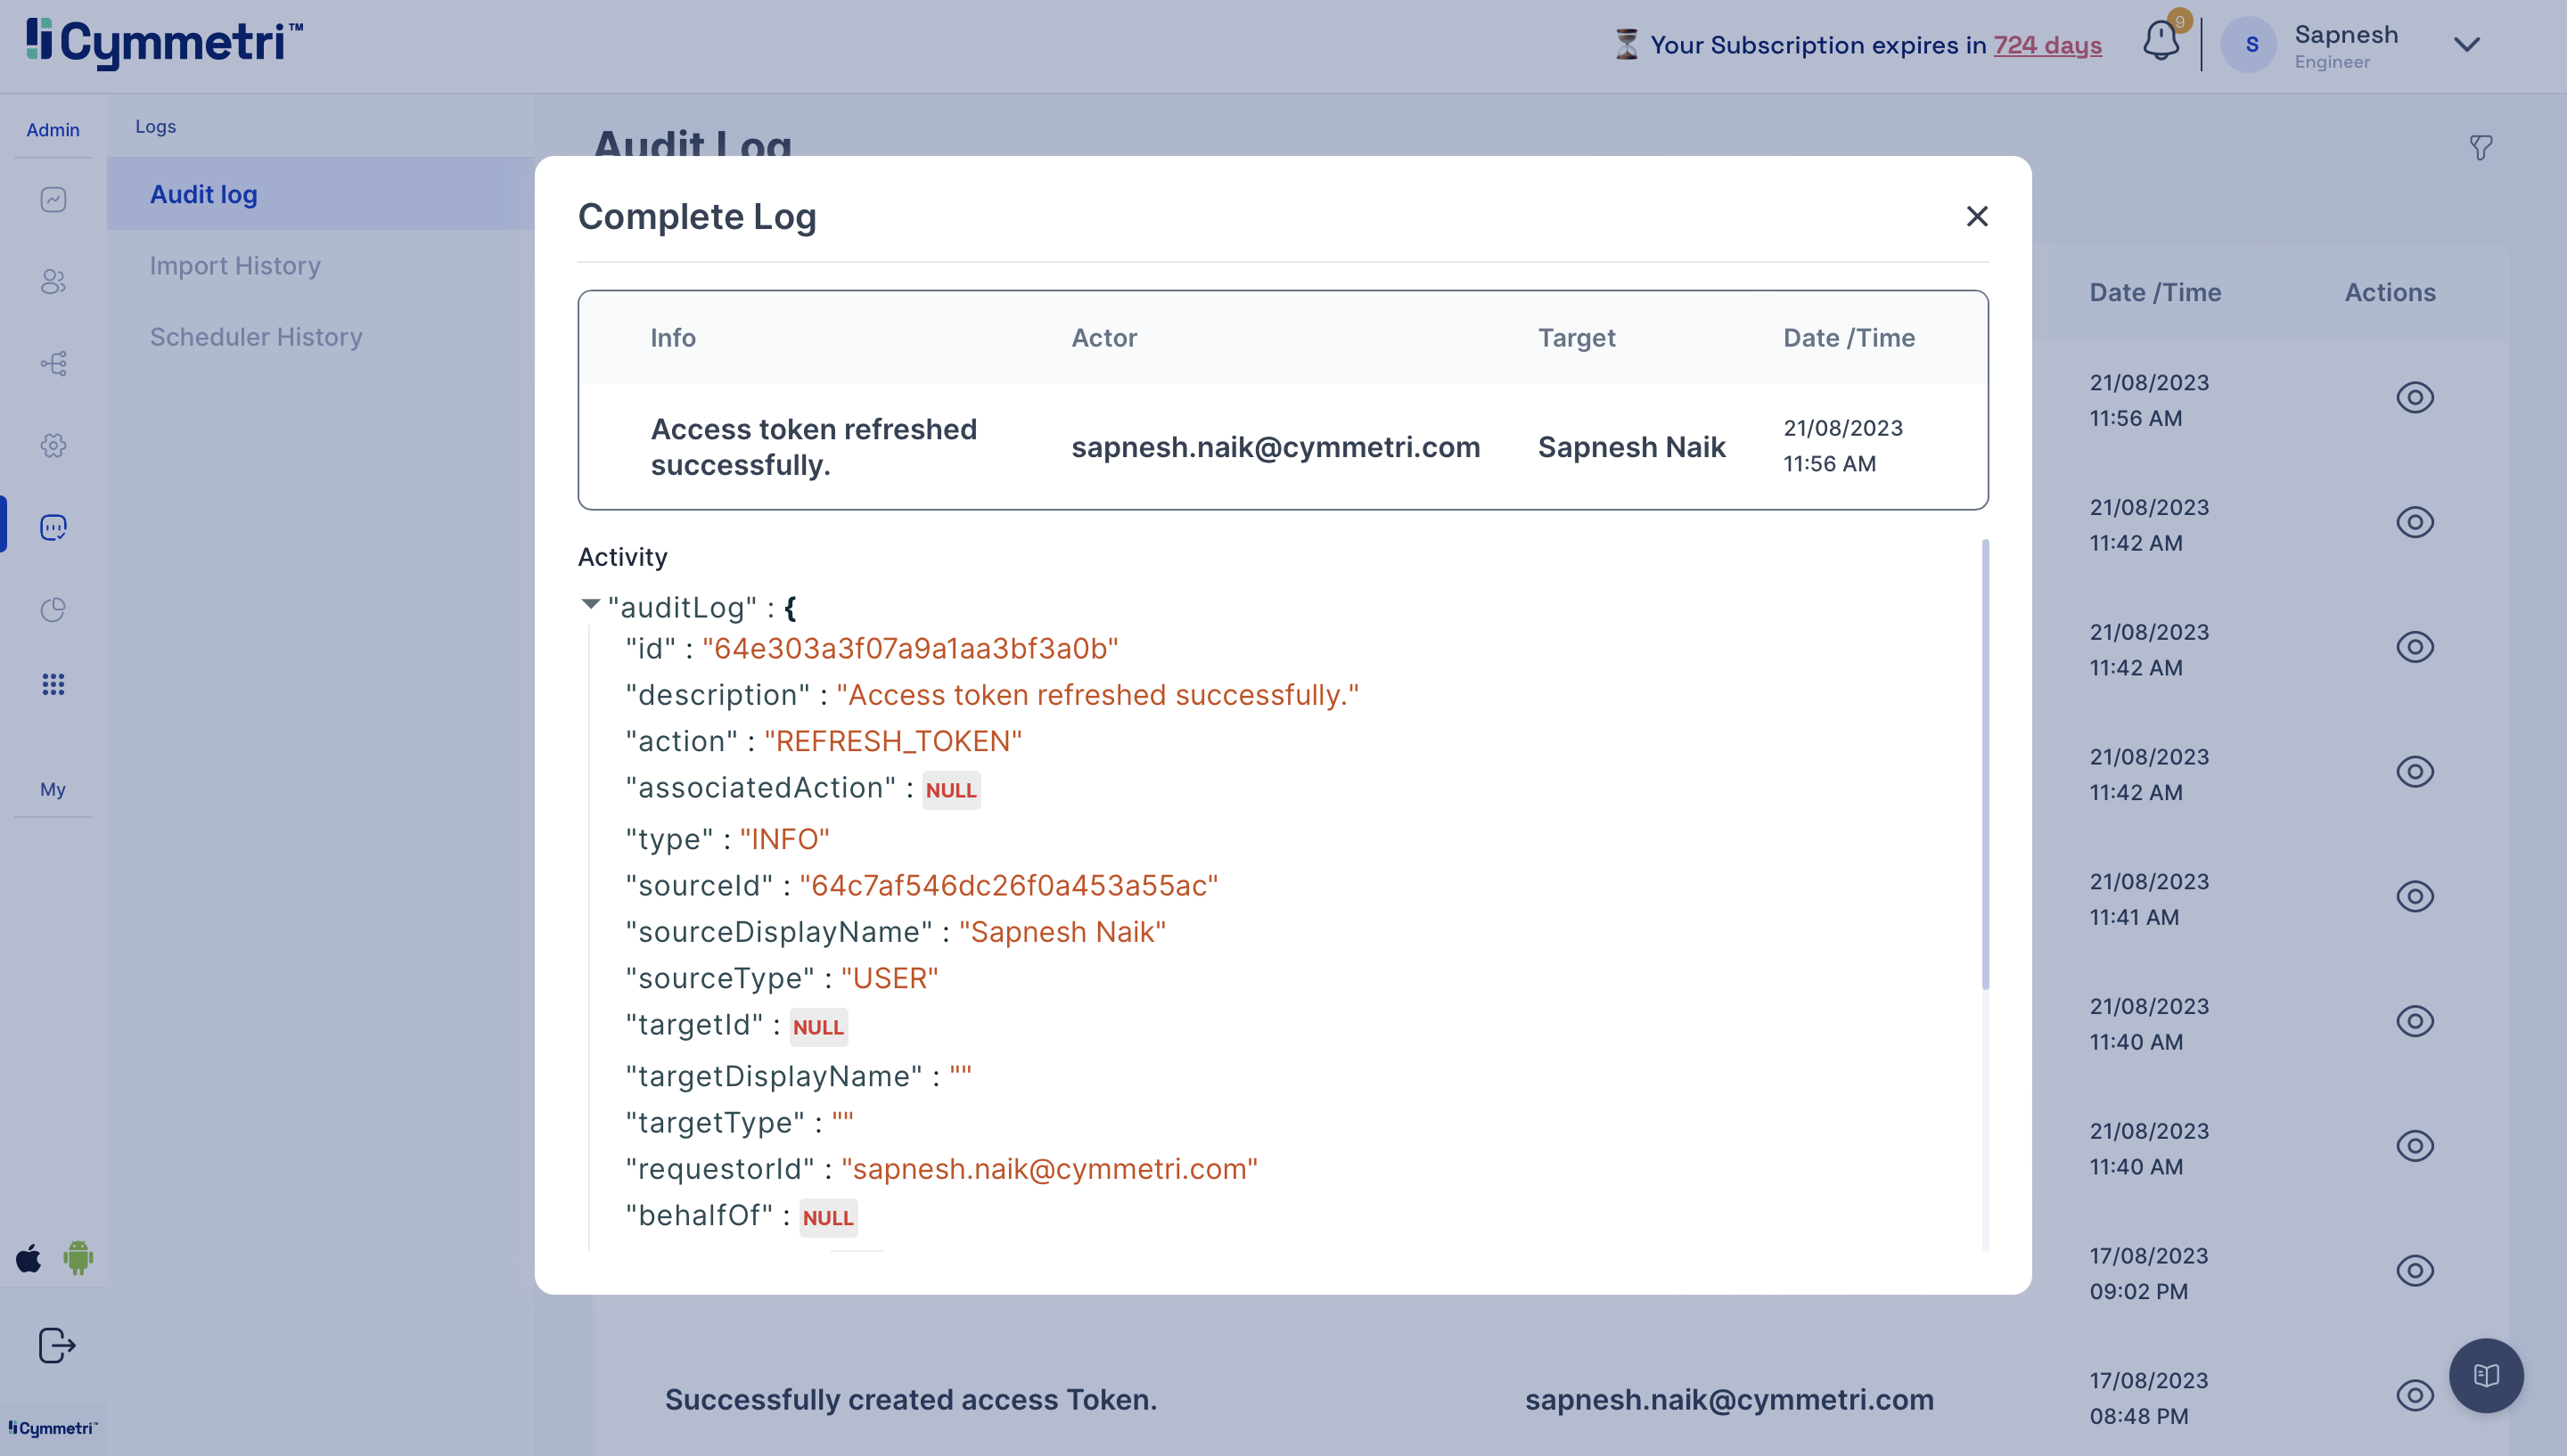View log entry from 09:02 PM
The height and width of the screenshot is (1456, 2567).
point(2414,1270)
